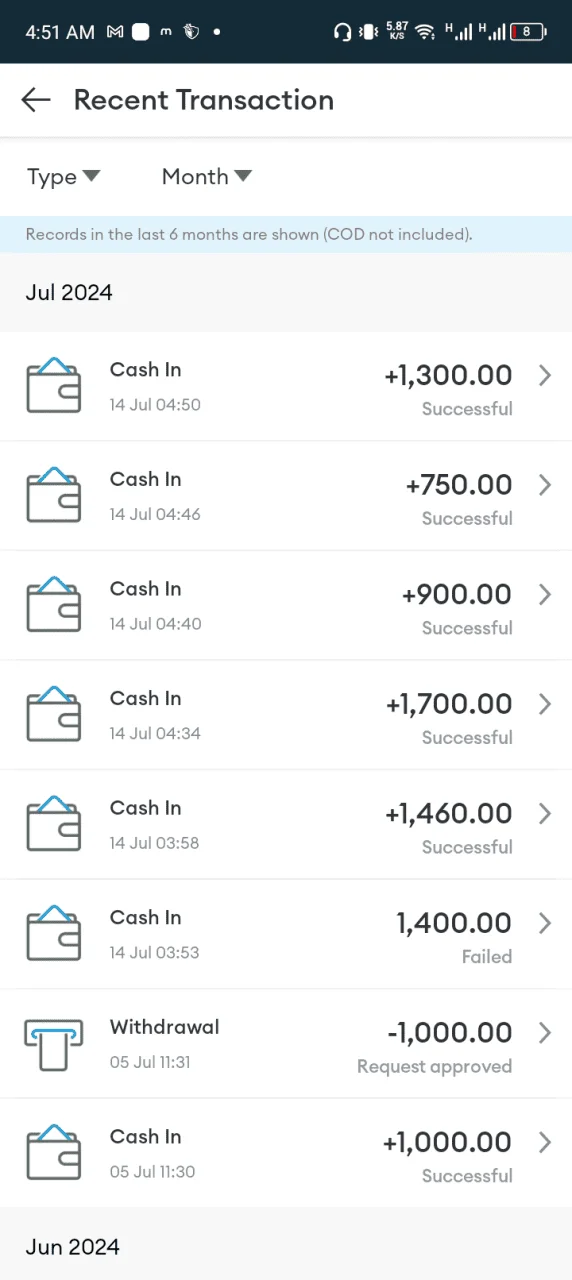Tap wallet icon of failed 1,400.00 Cash In
572x1280 pixels.
(x=53, y=934)
